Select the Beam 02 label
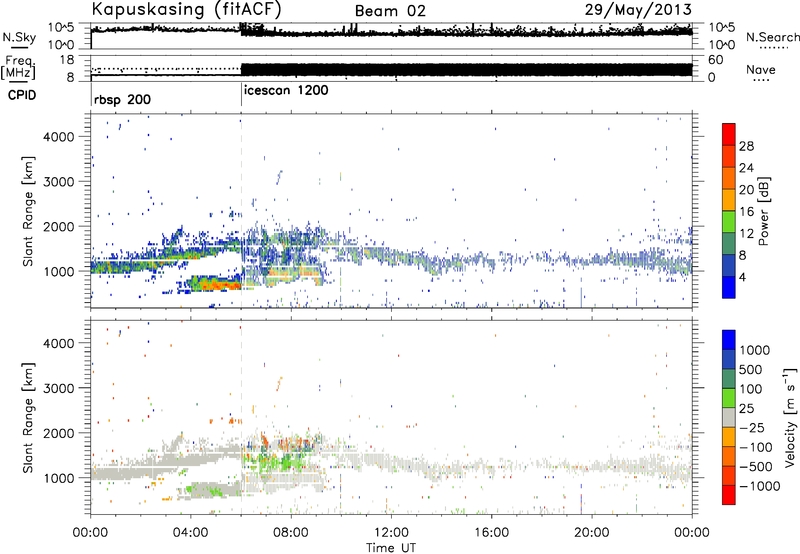Image resolution: width=800 pixels, height=554 pixels. [390, 11]
